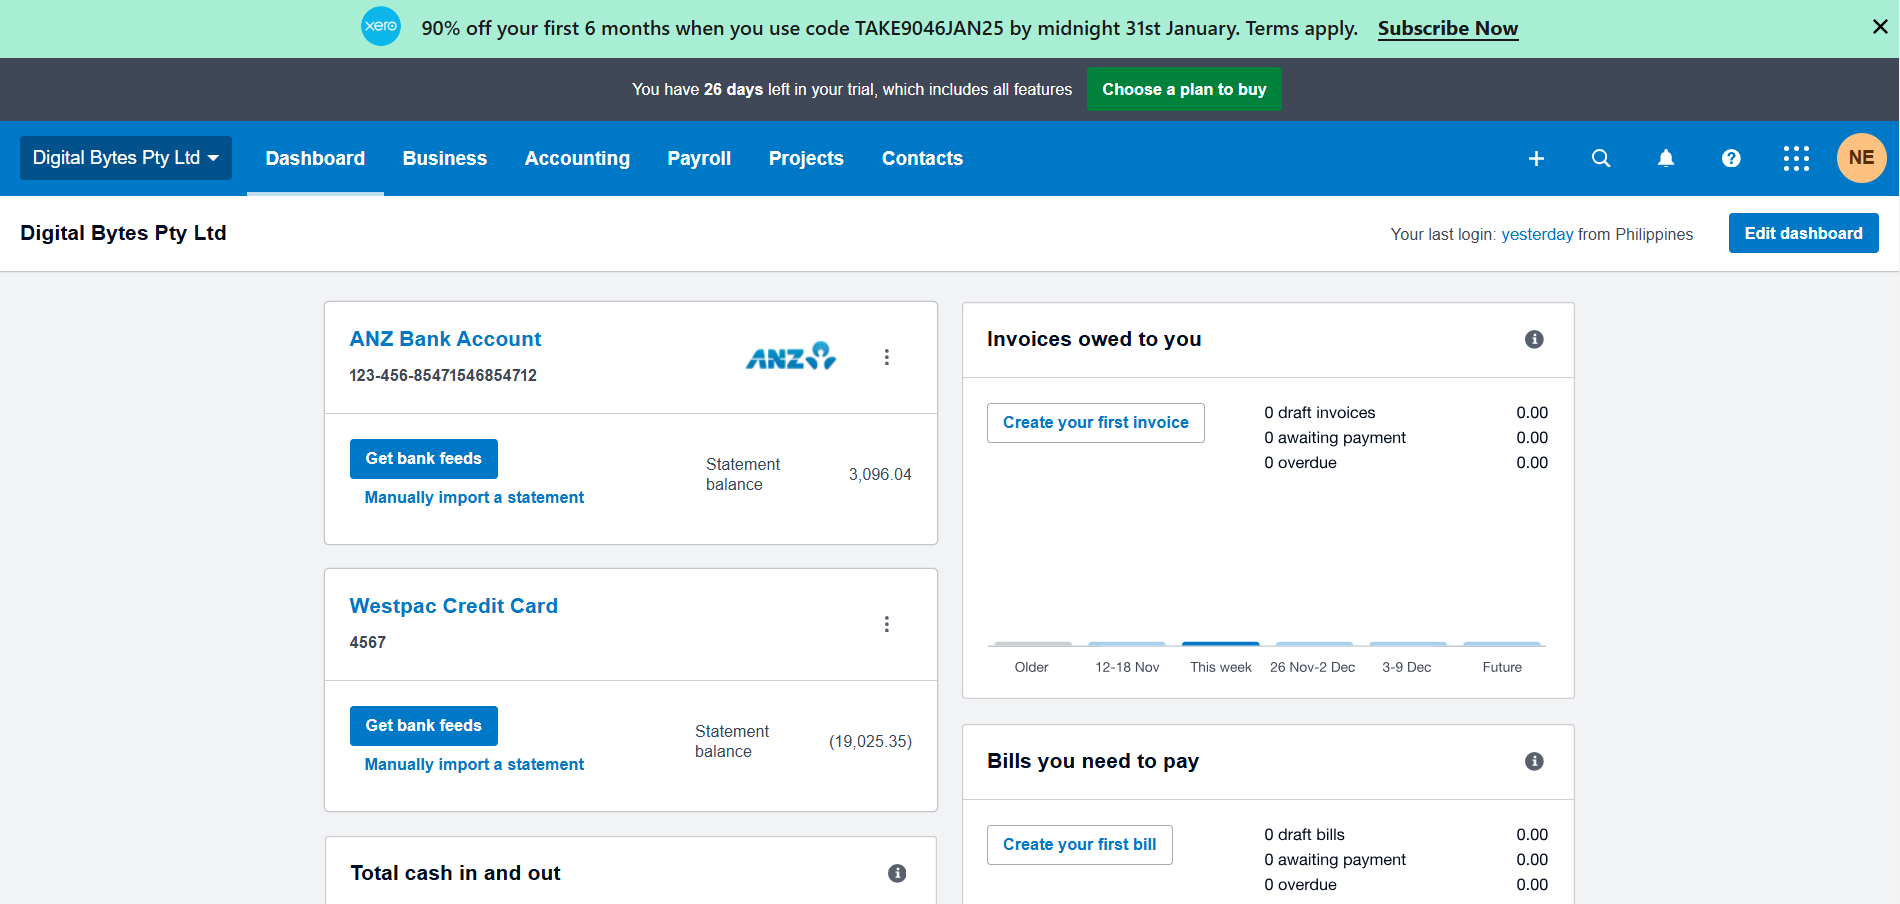Click the Westpac card number 4567
The image size is (1900, 904).
click(x=368, y=642)
